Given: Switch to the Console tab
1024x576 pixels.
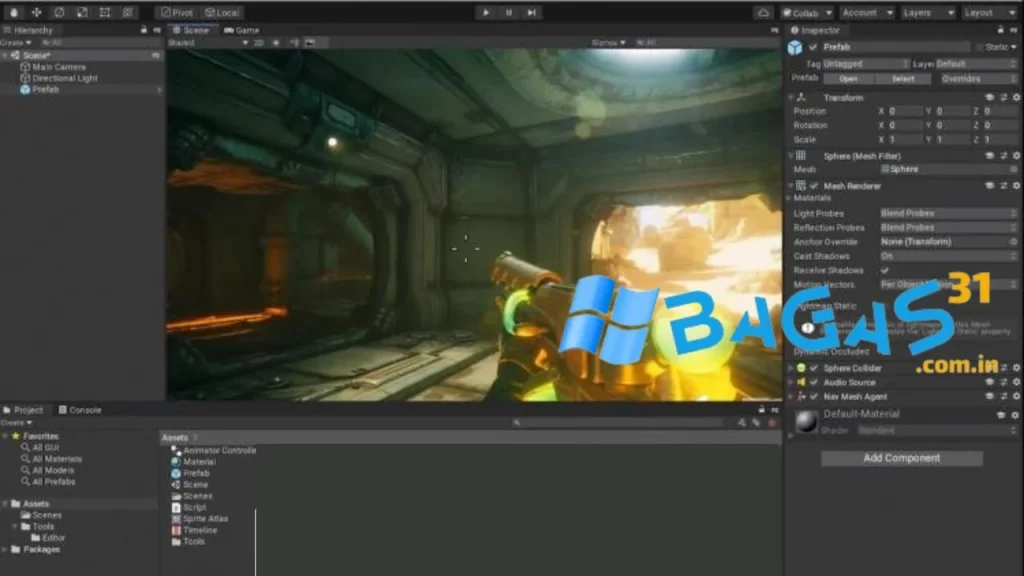Looking at the screenshot, I should [x=80, y=410].
